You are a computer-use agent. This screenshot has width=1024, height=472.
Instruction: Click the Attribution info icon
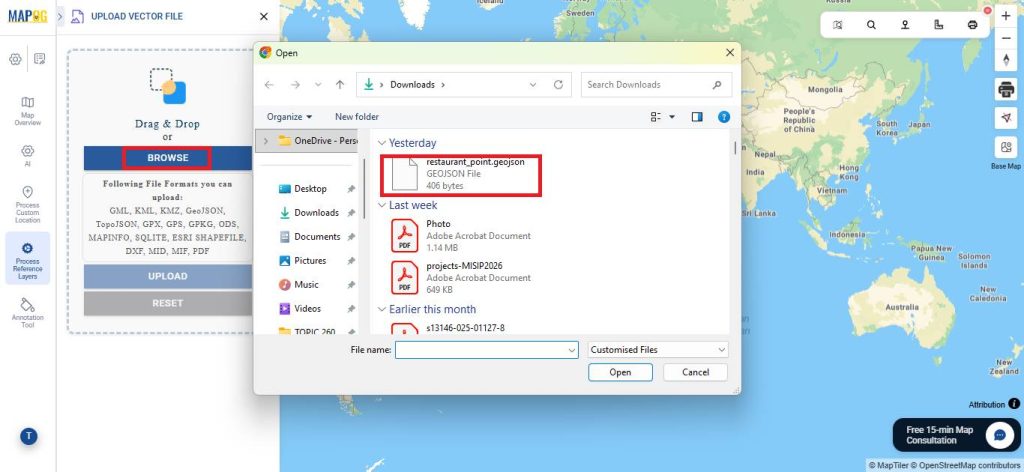1014,404
